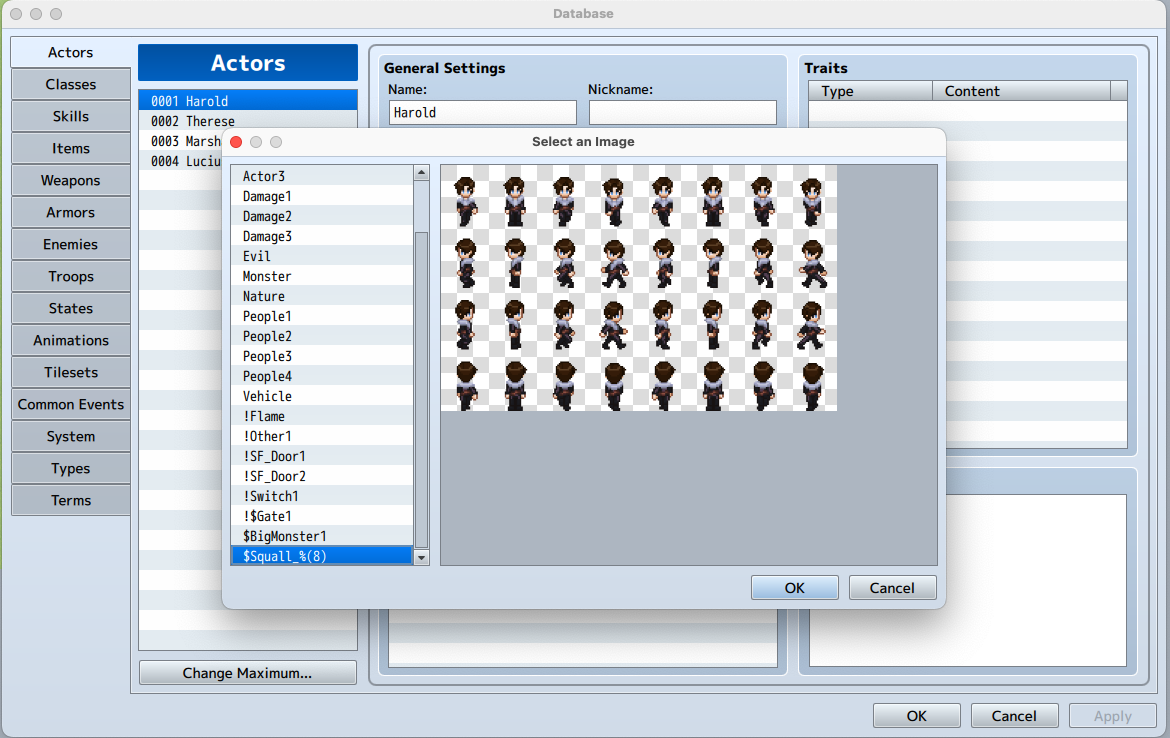The height and width of the screenshot is (738, 1170).
Task: Select the !Other1 image file
Action: coord(322,437)
